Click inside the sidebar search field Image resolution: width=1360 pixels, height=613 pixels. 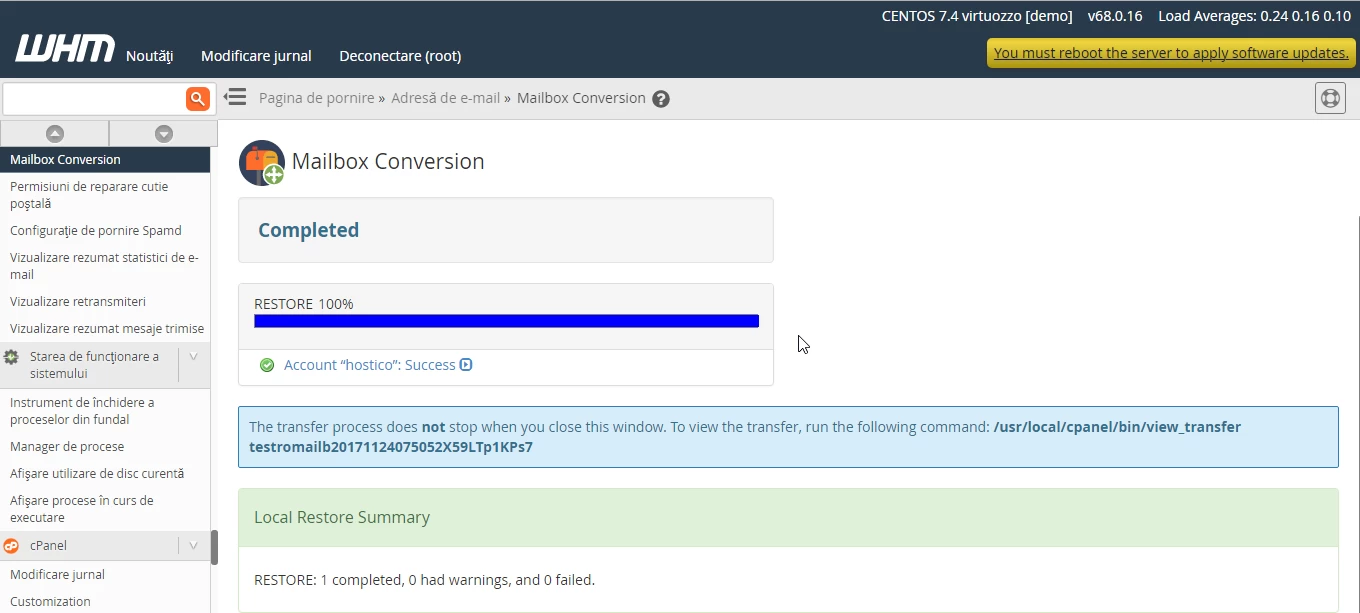pyautogui.click(x=95, y=98)
